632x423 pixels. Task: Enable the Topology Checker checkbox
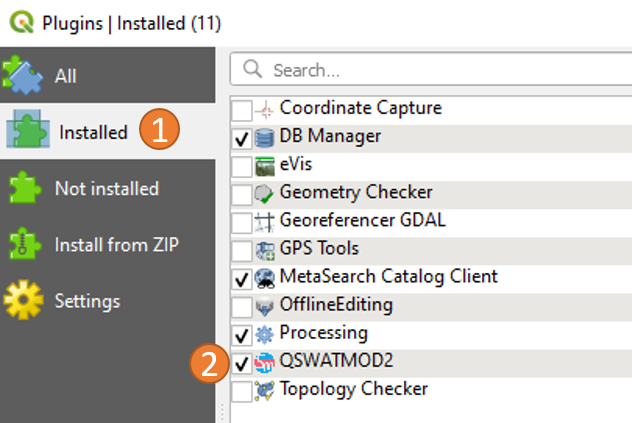[242, 391]
